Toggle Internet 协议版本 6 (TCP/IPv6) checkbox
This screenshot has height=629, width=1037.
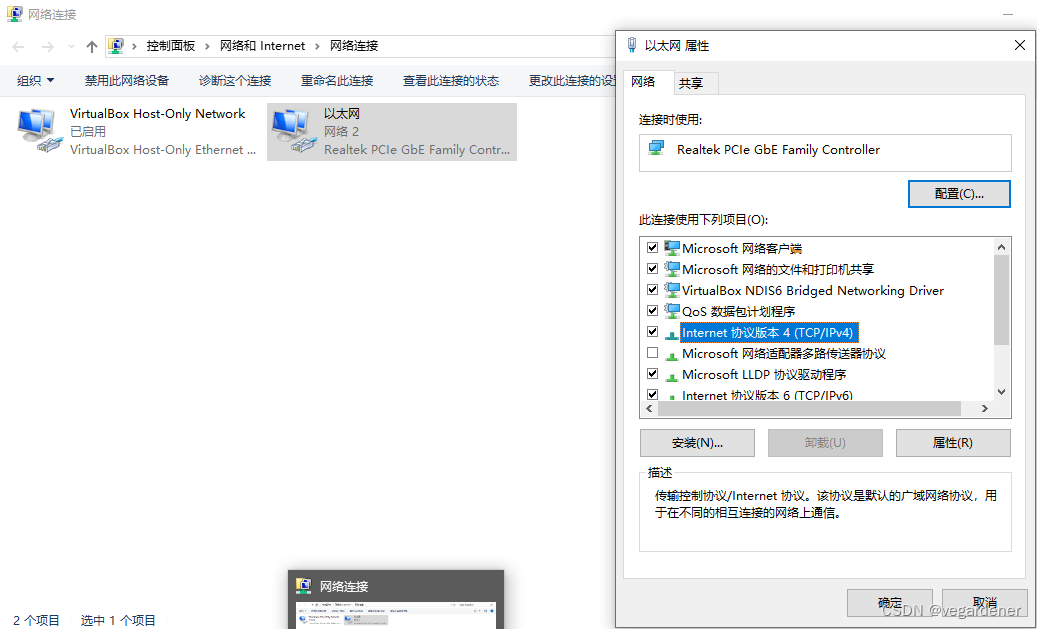pos(652,394)
